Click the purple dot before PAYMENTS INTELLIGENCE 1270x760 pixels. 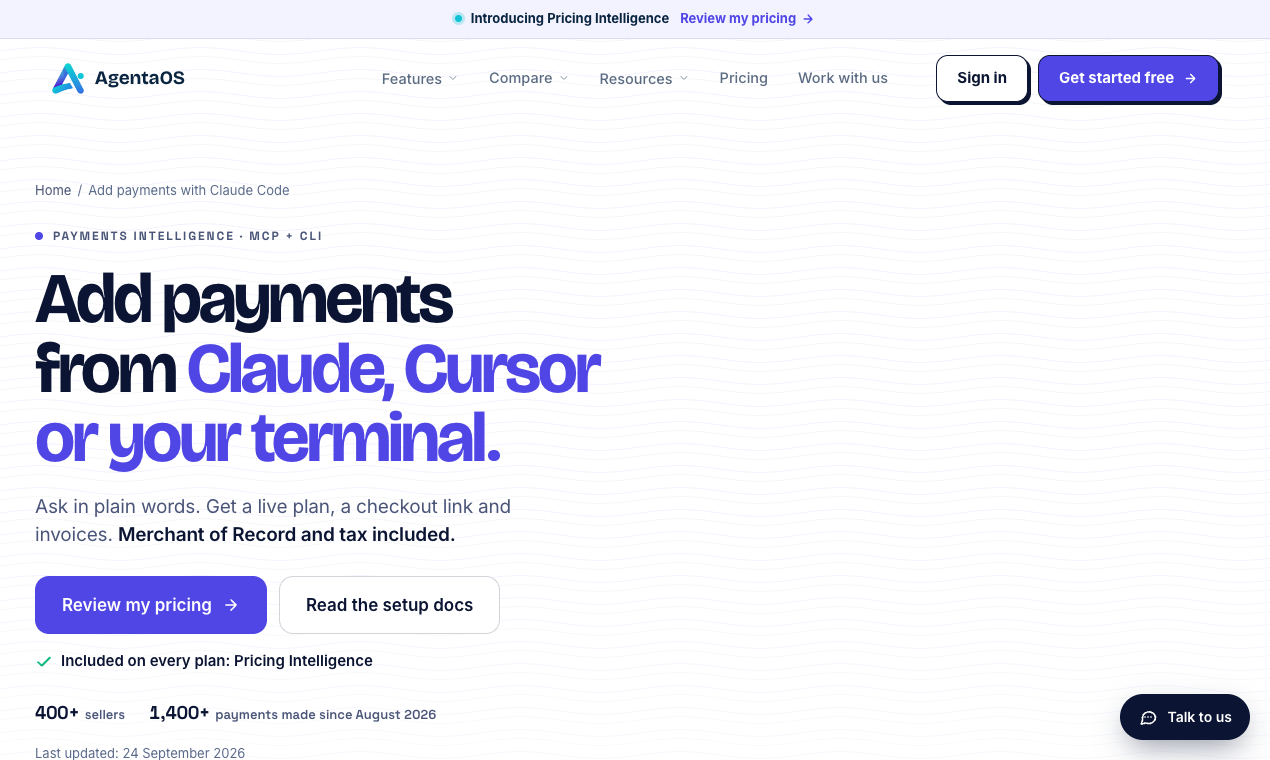(x=39, y=236)
